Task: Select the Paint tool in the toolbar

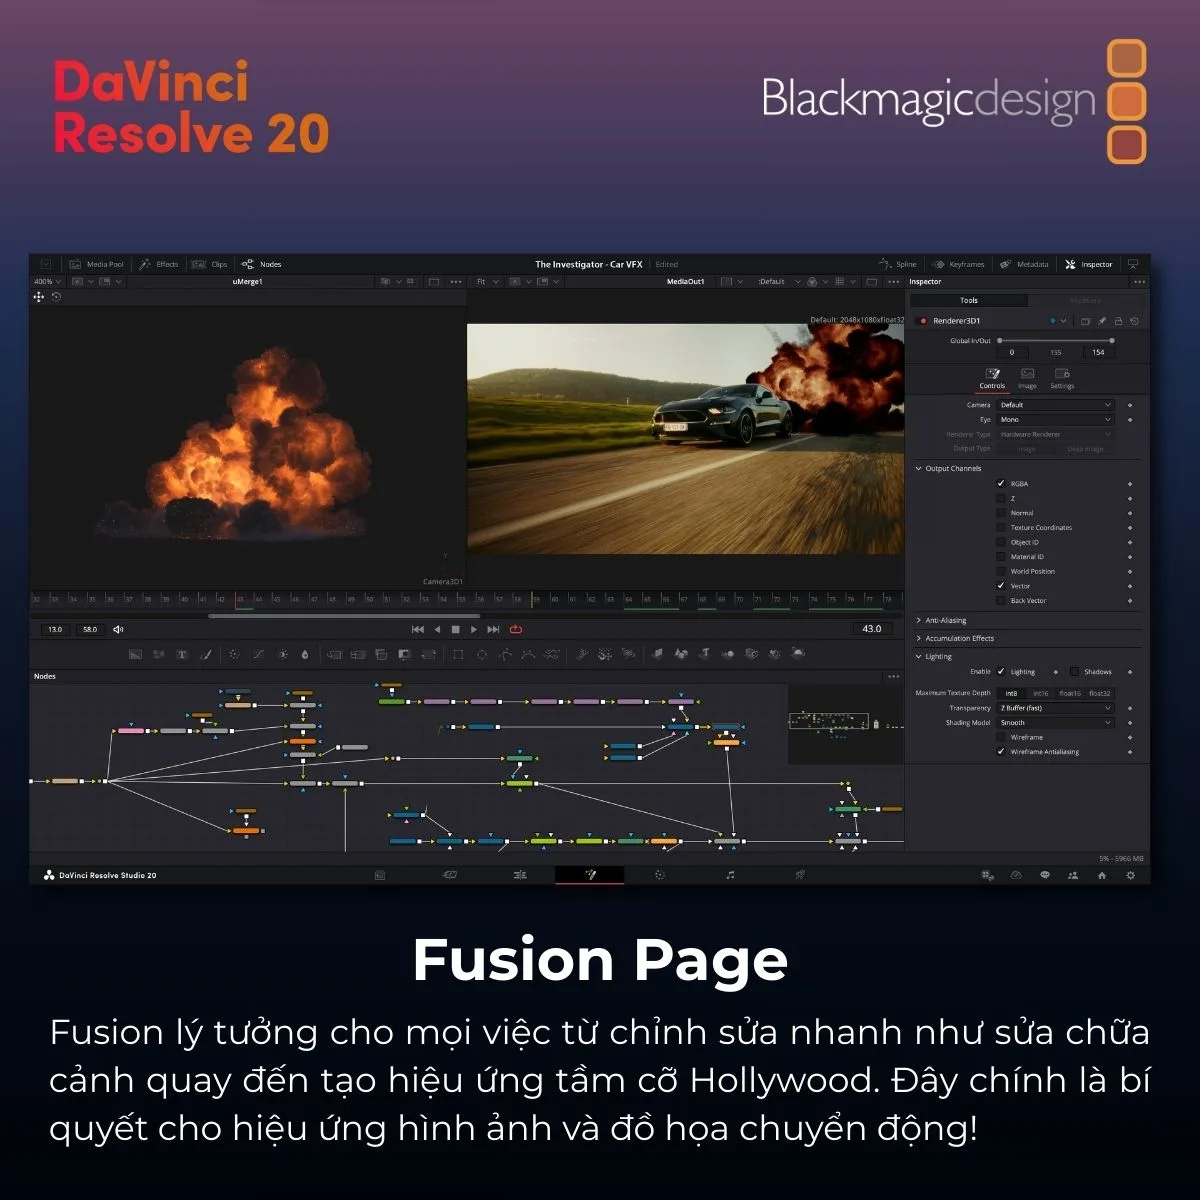Action: (206, 654)
